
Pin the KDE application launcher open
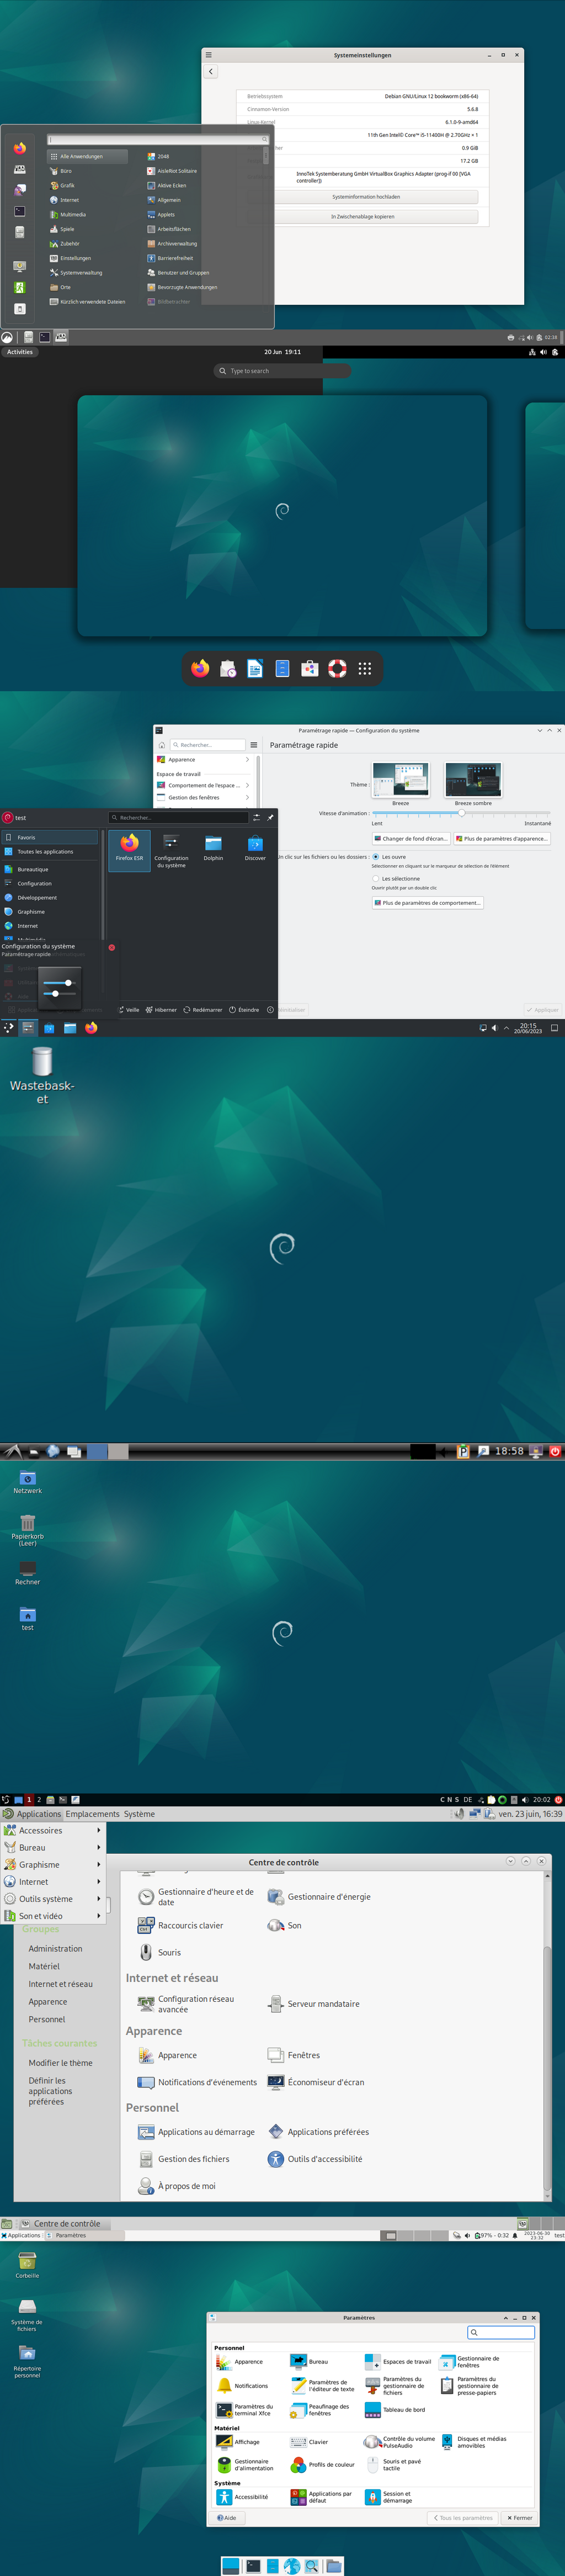coord(270,817)
